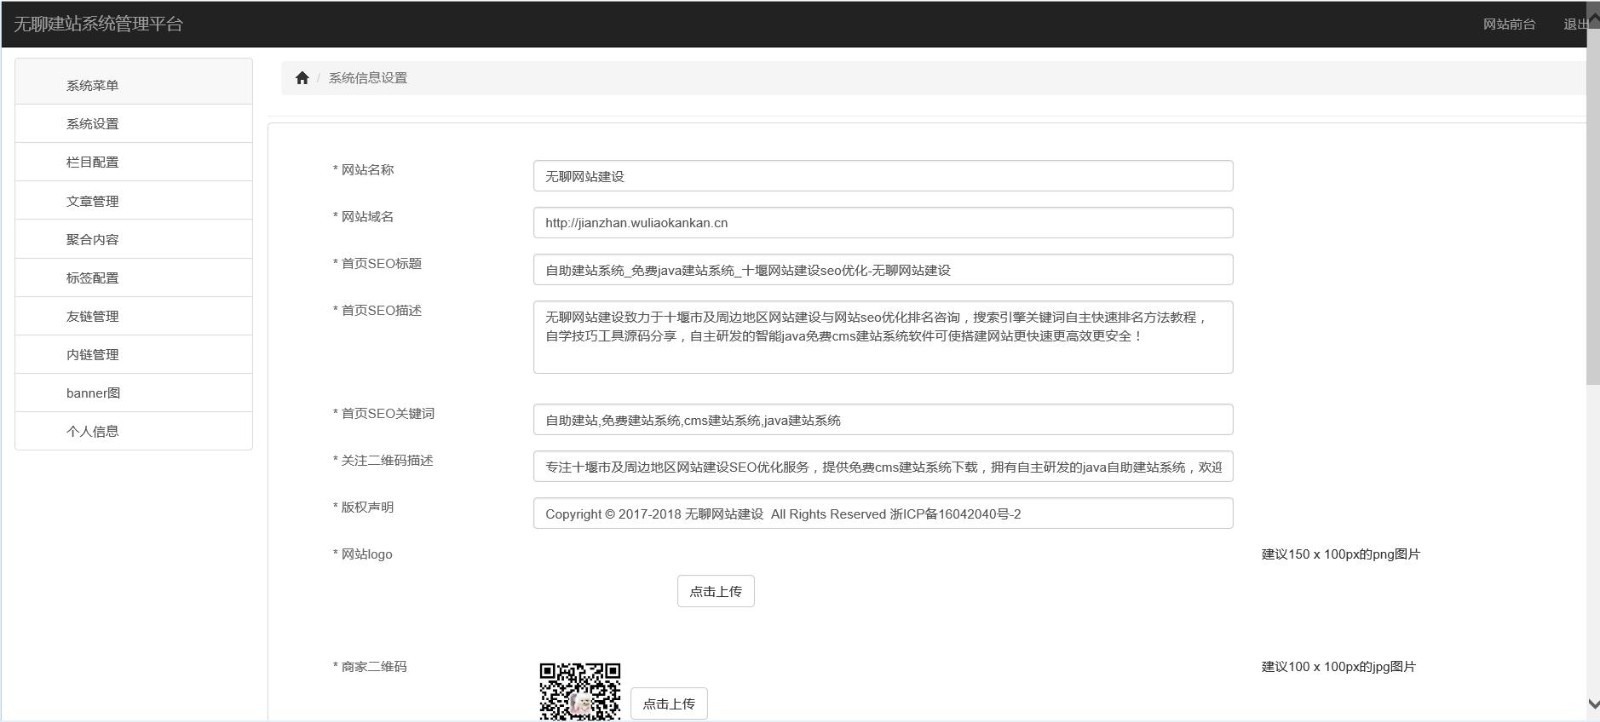Open 友链管理 menu item
The width and height of the screenshot is (1600, 722).
134,316
